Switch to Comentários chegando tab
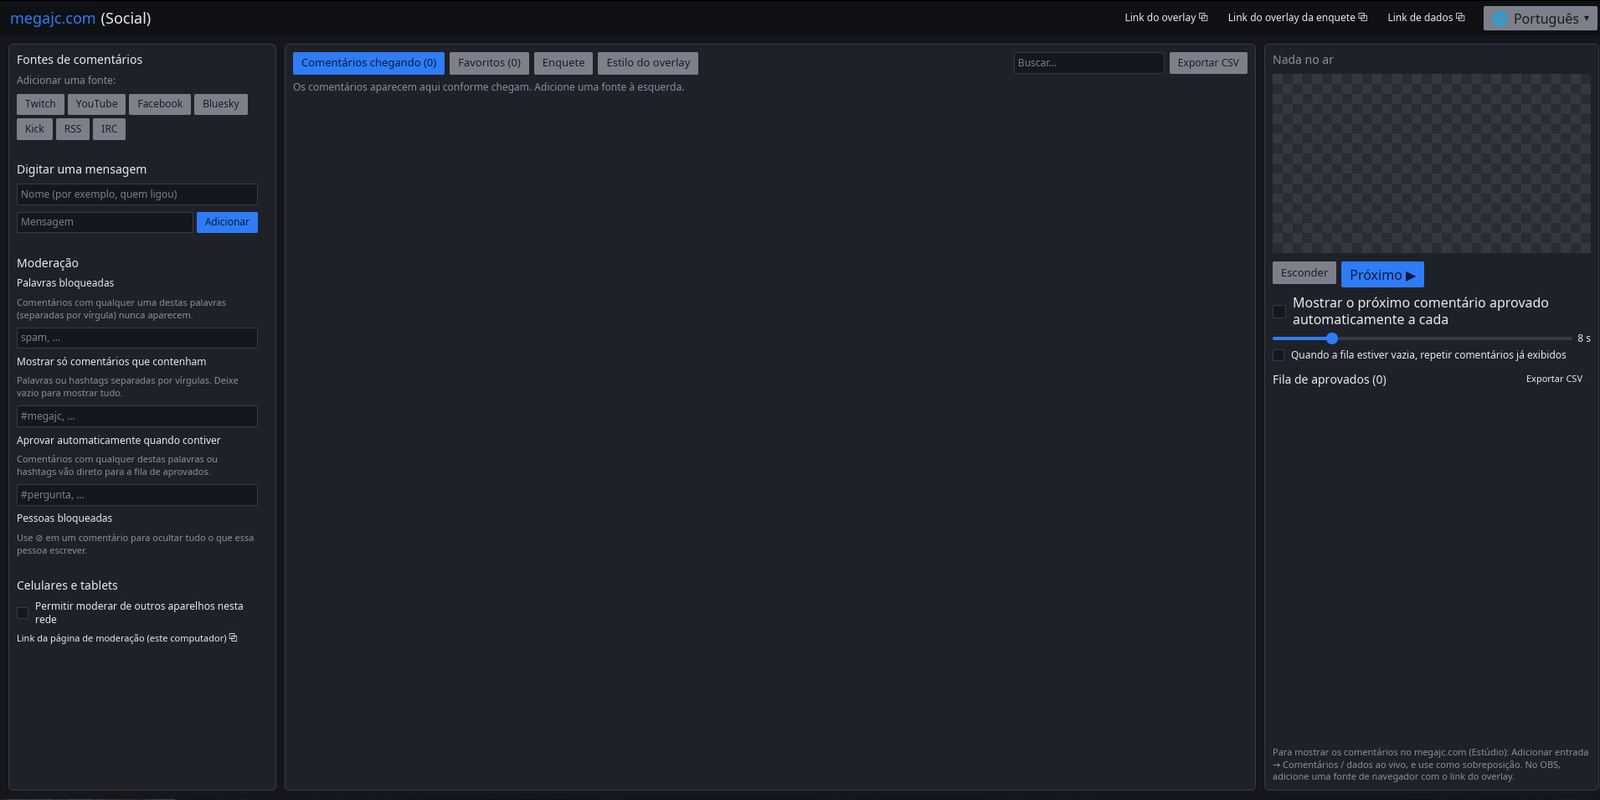 (x=369, y=63)
